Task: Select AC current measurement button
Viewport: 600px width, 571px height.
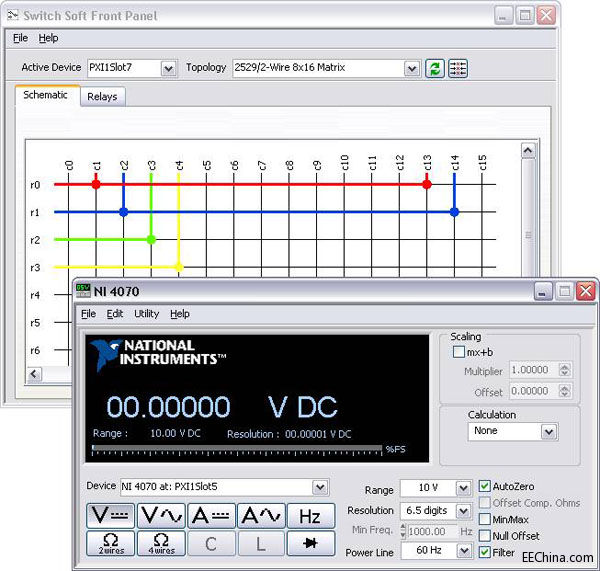Action: click(x=261, y=516)
